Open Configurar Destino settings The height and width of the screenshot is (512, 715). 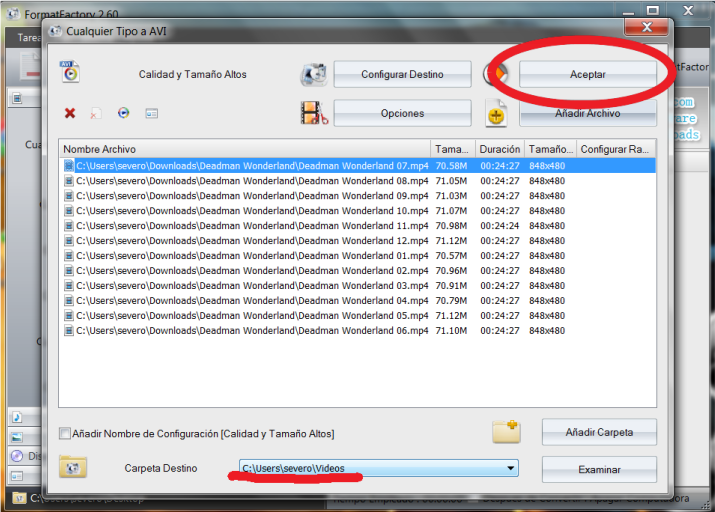[402, 74]
